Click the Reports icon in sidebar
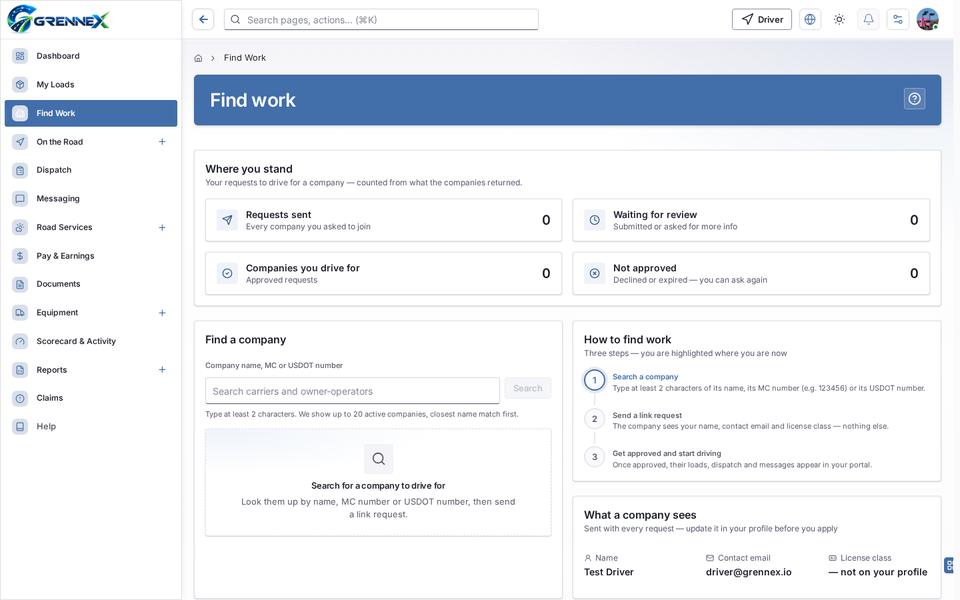This screenshot has width=960, height=600. click(x=20, y=370)
